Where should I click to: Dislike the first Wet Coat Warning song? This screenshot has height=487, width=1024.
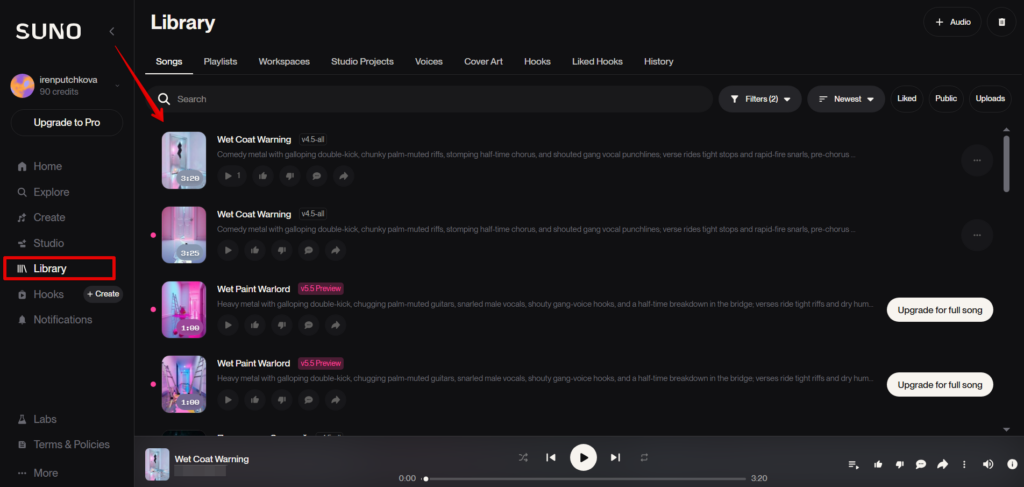tap(290, 176)
